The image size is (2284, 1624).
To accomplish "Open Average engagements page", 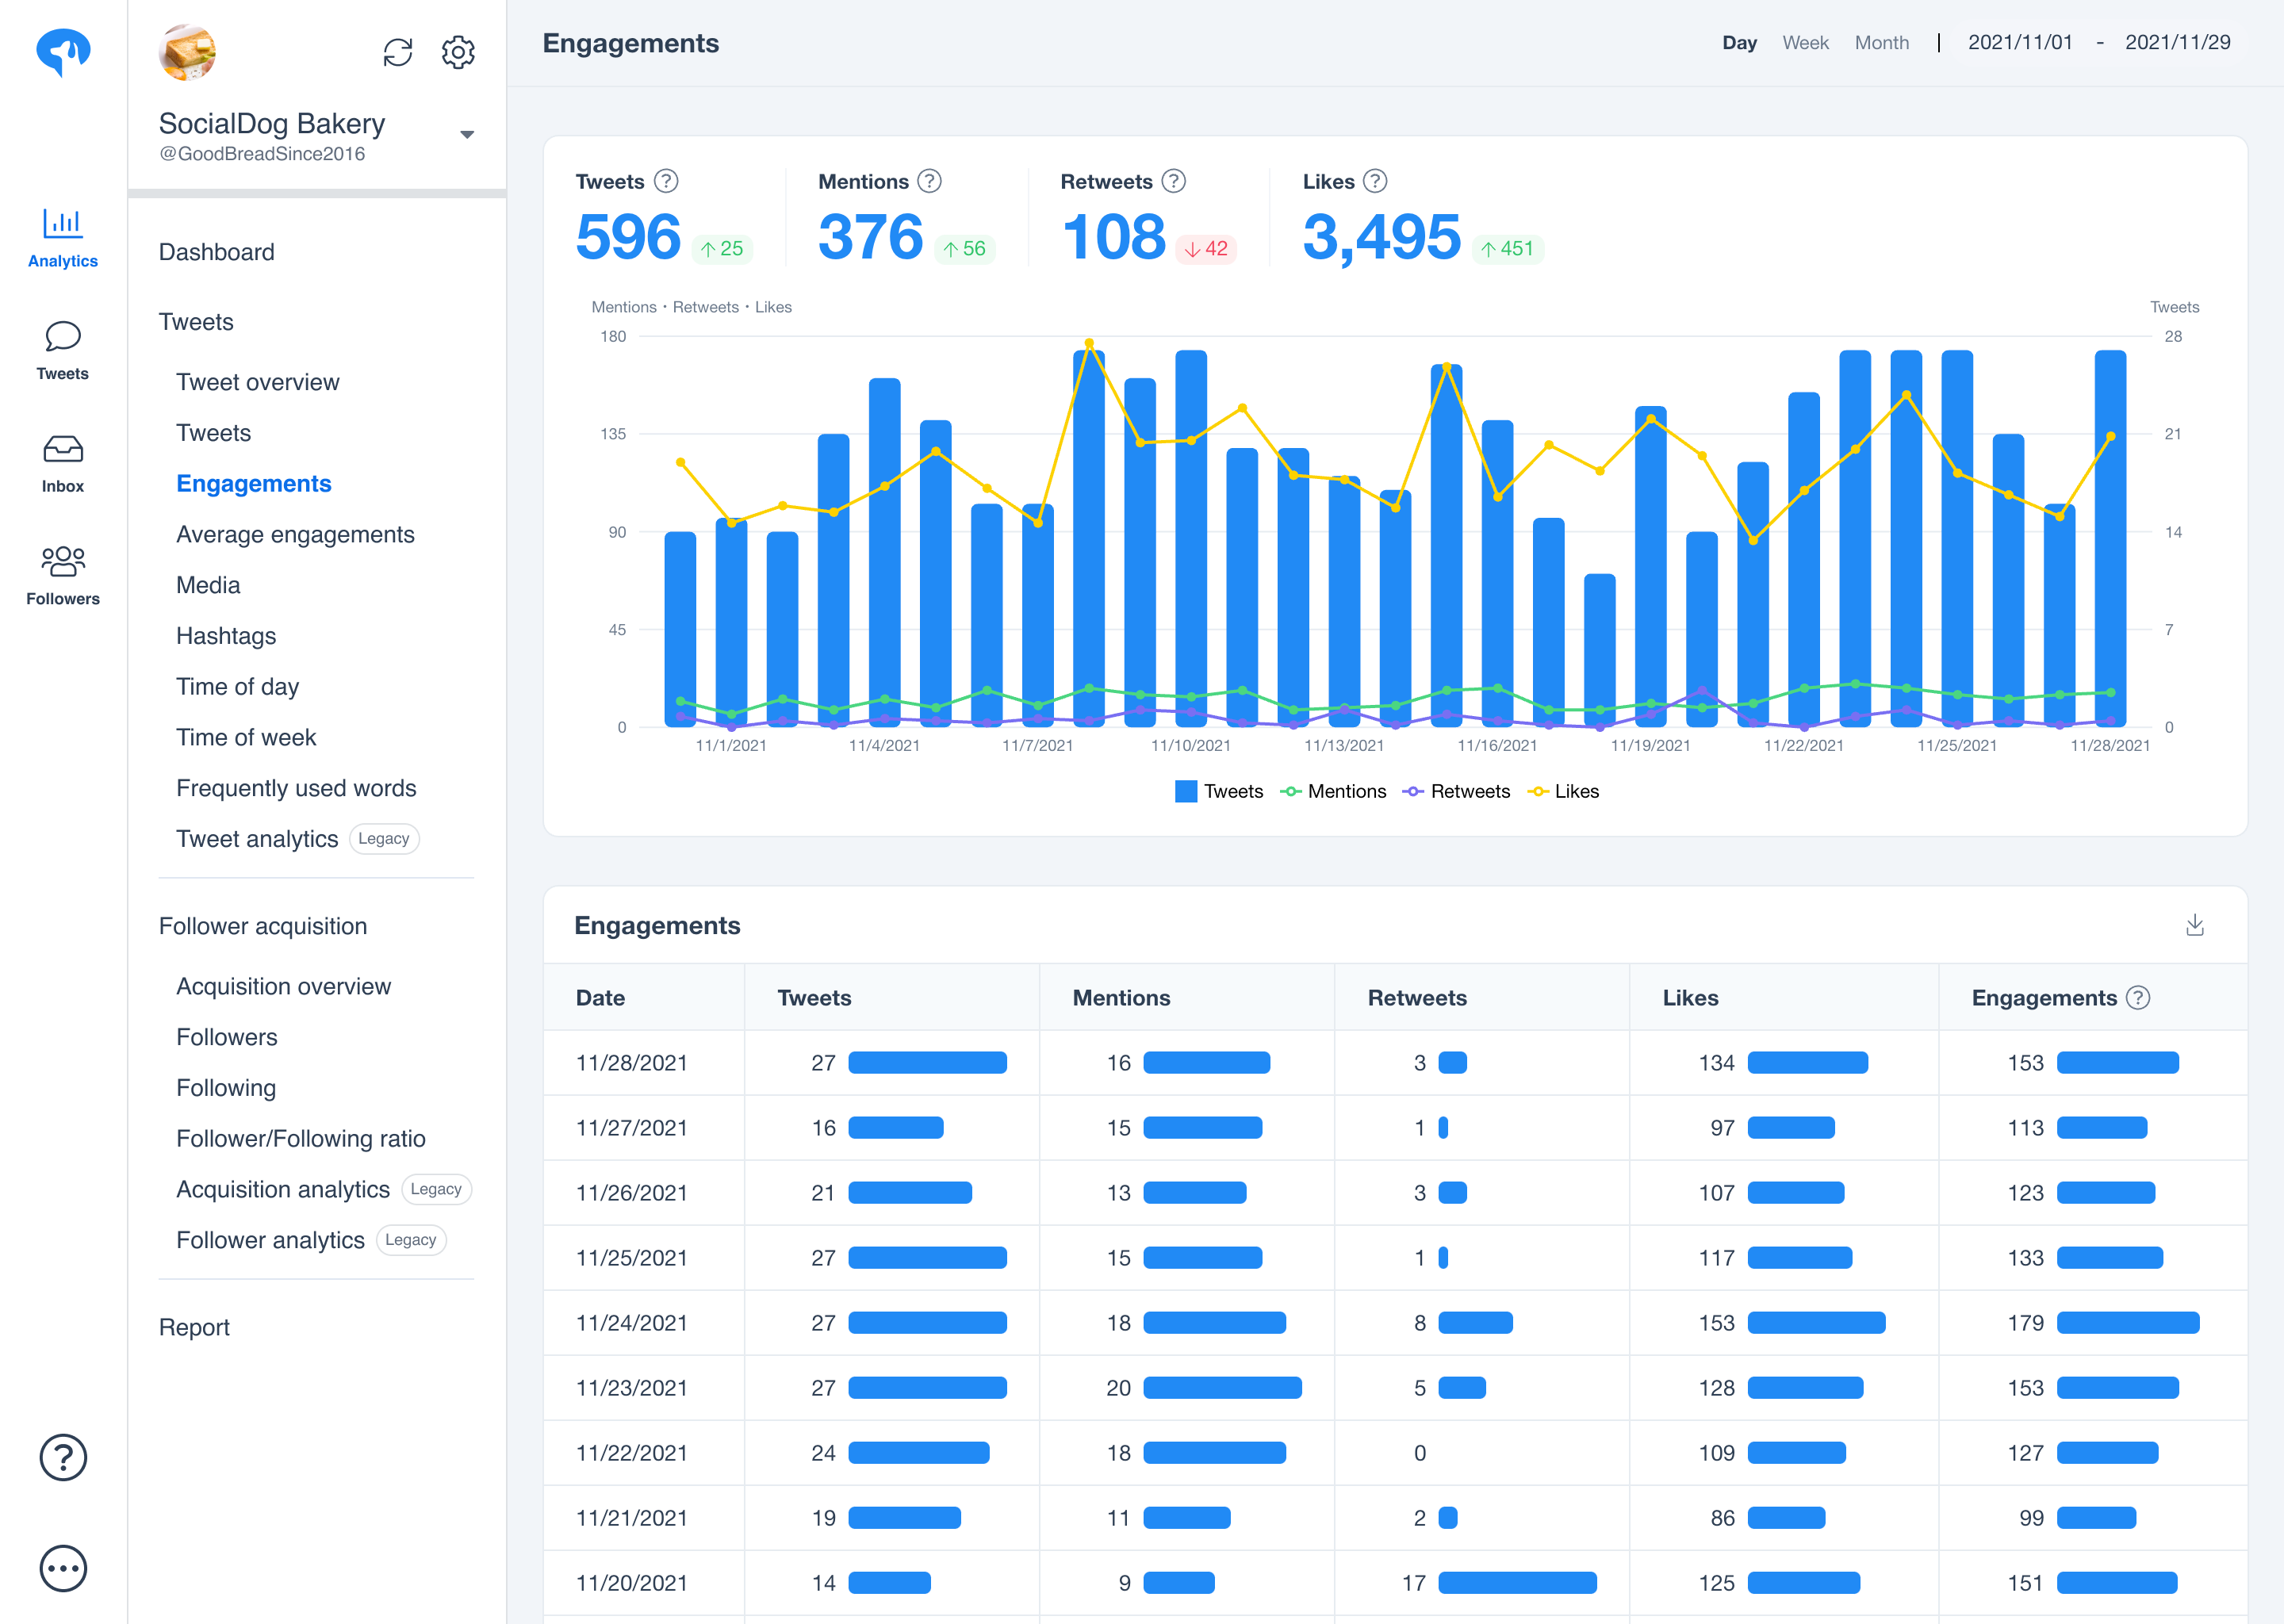I will tap(295, 534).
